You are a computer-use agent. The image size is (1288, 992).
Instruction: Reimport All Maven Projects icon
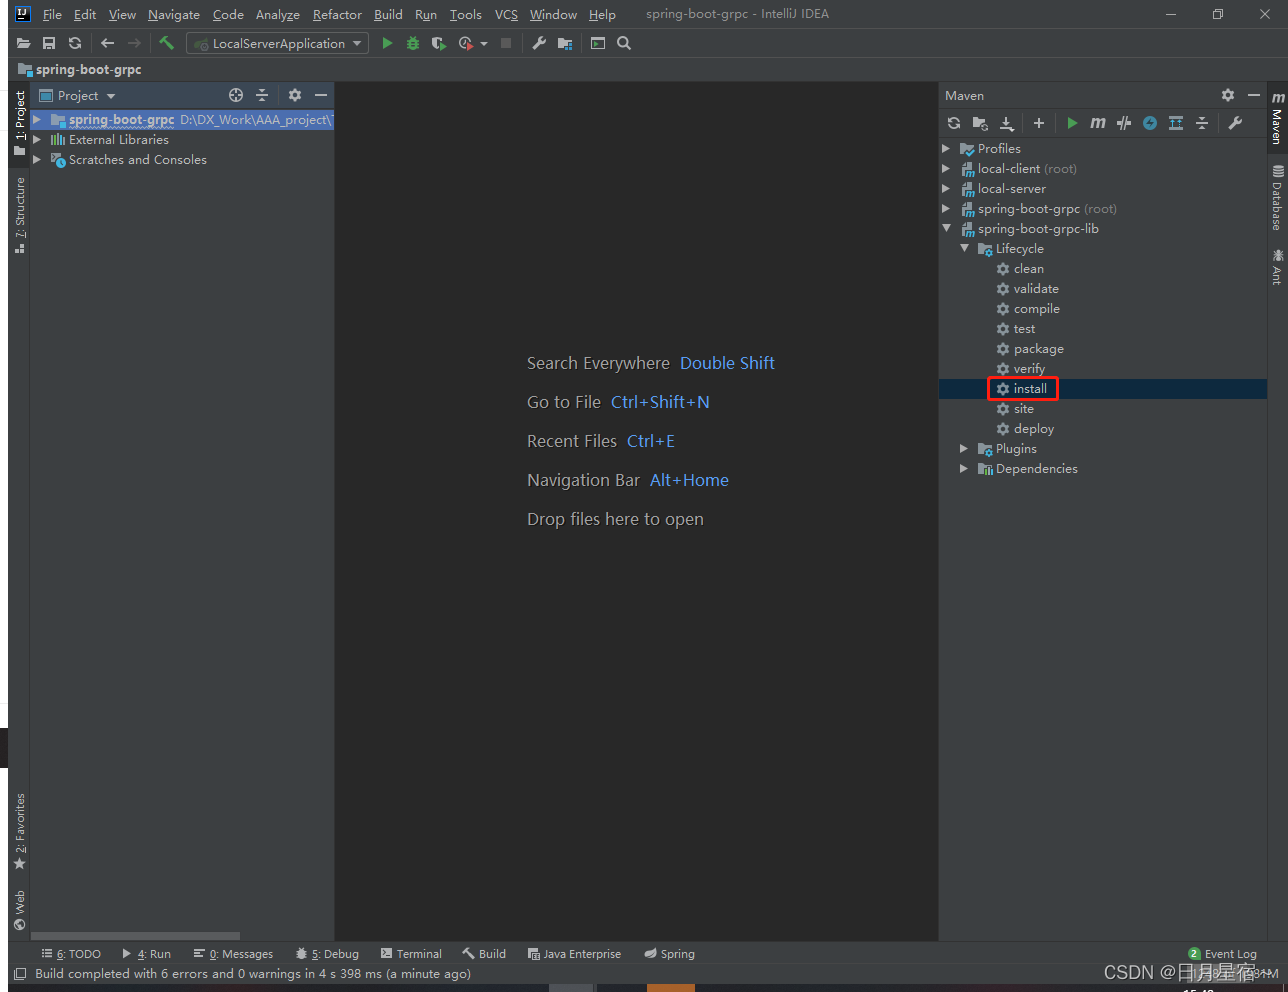click(954, 123)
